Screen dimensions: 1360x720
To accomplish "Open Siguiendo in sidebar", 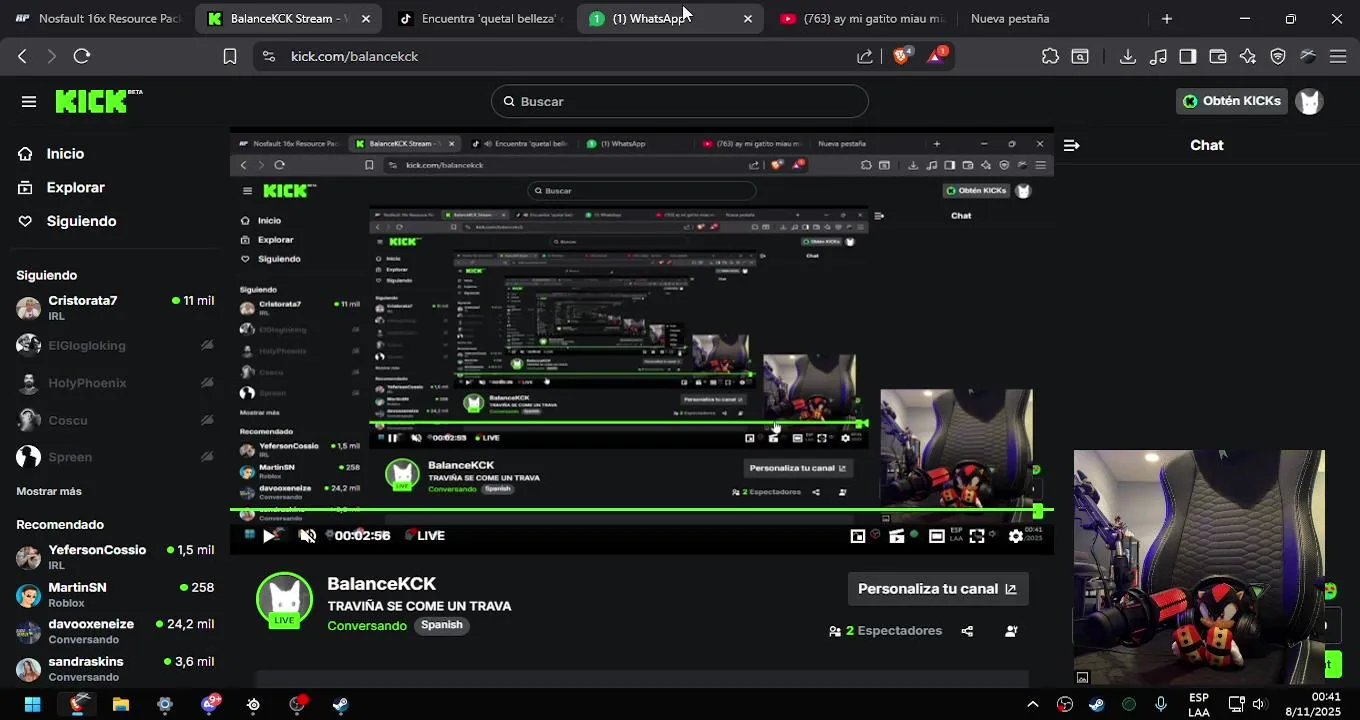I will click(x=67, y=221).
